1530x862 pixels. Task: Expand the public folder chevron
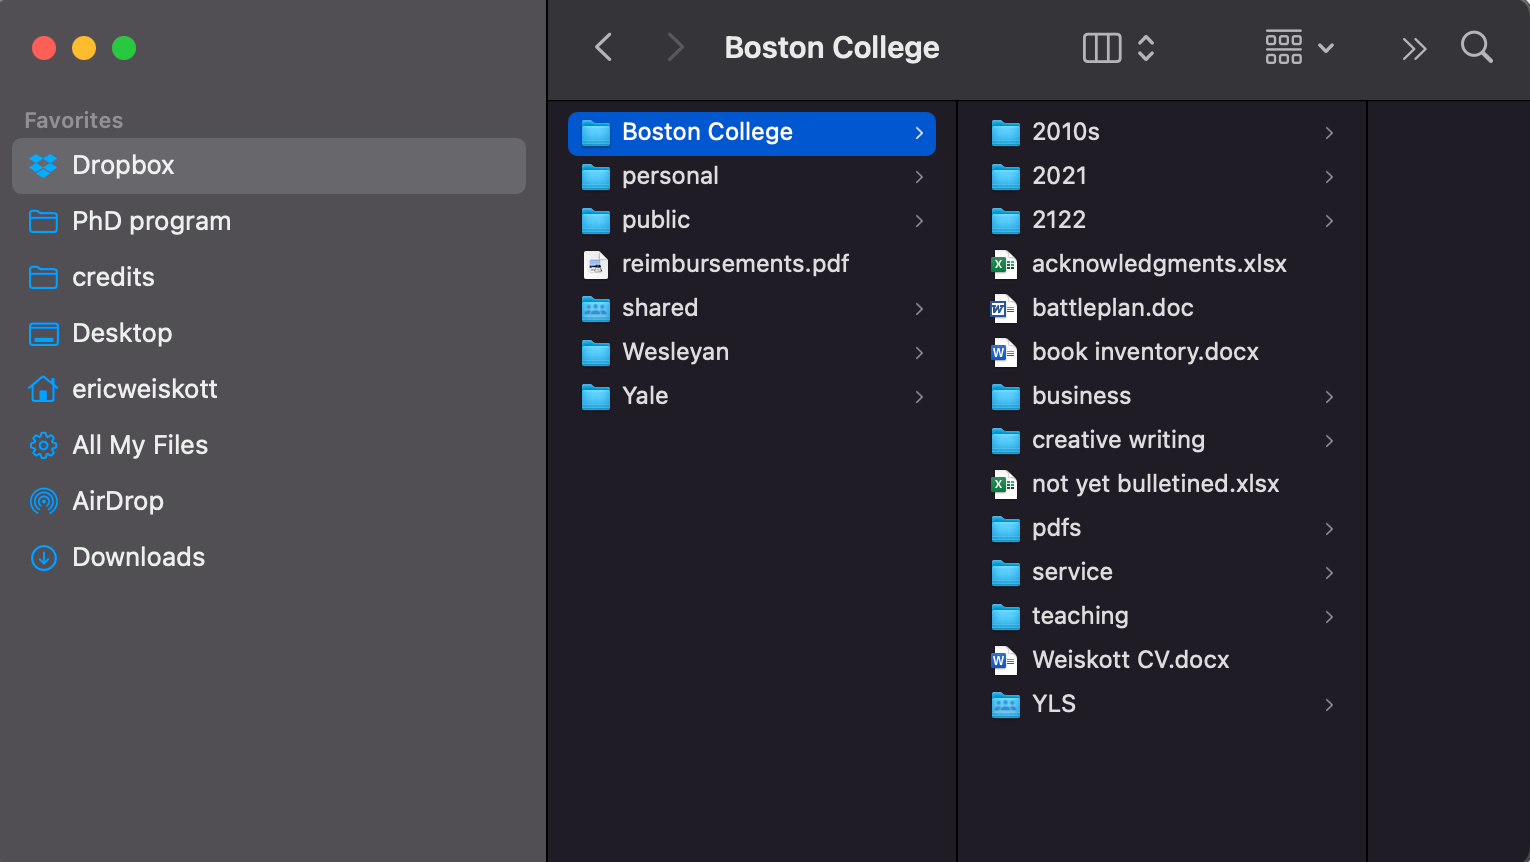[x=919, y=220]
